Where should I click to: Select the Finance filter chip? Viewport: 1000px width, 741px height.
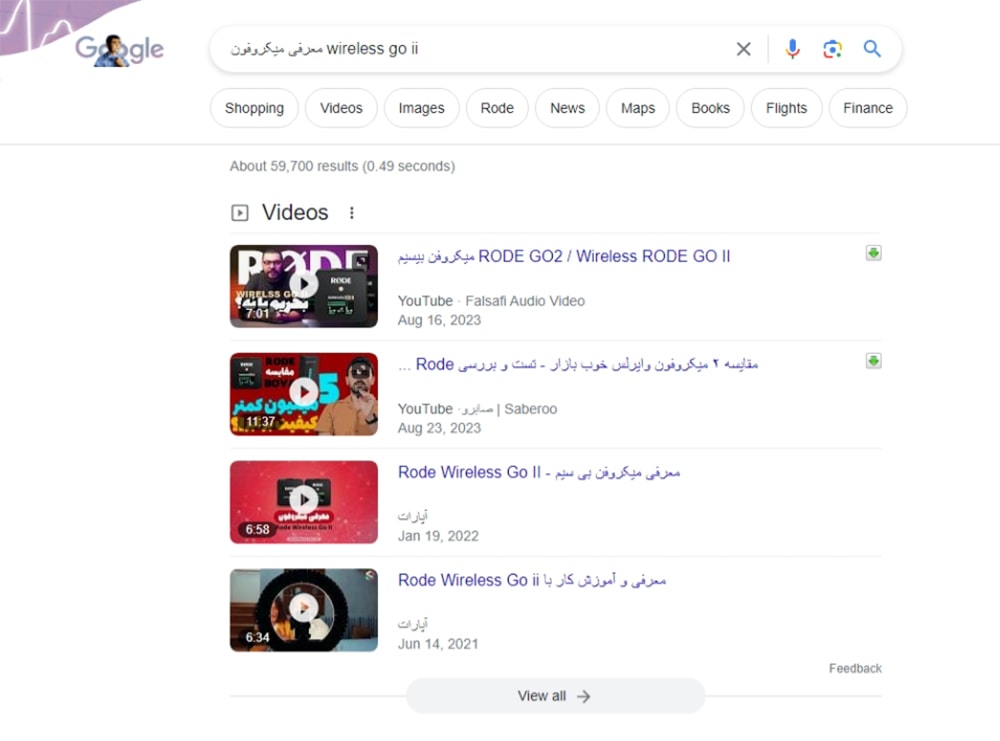868,108
